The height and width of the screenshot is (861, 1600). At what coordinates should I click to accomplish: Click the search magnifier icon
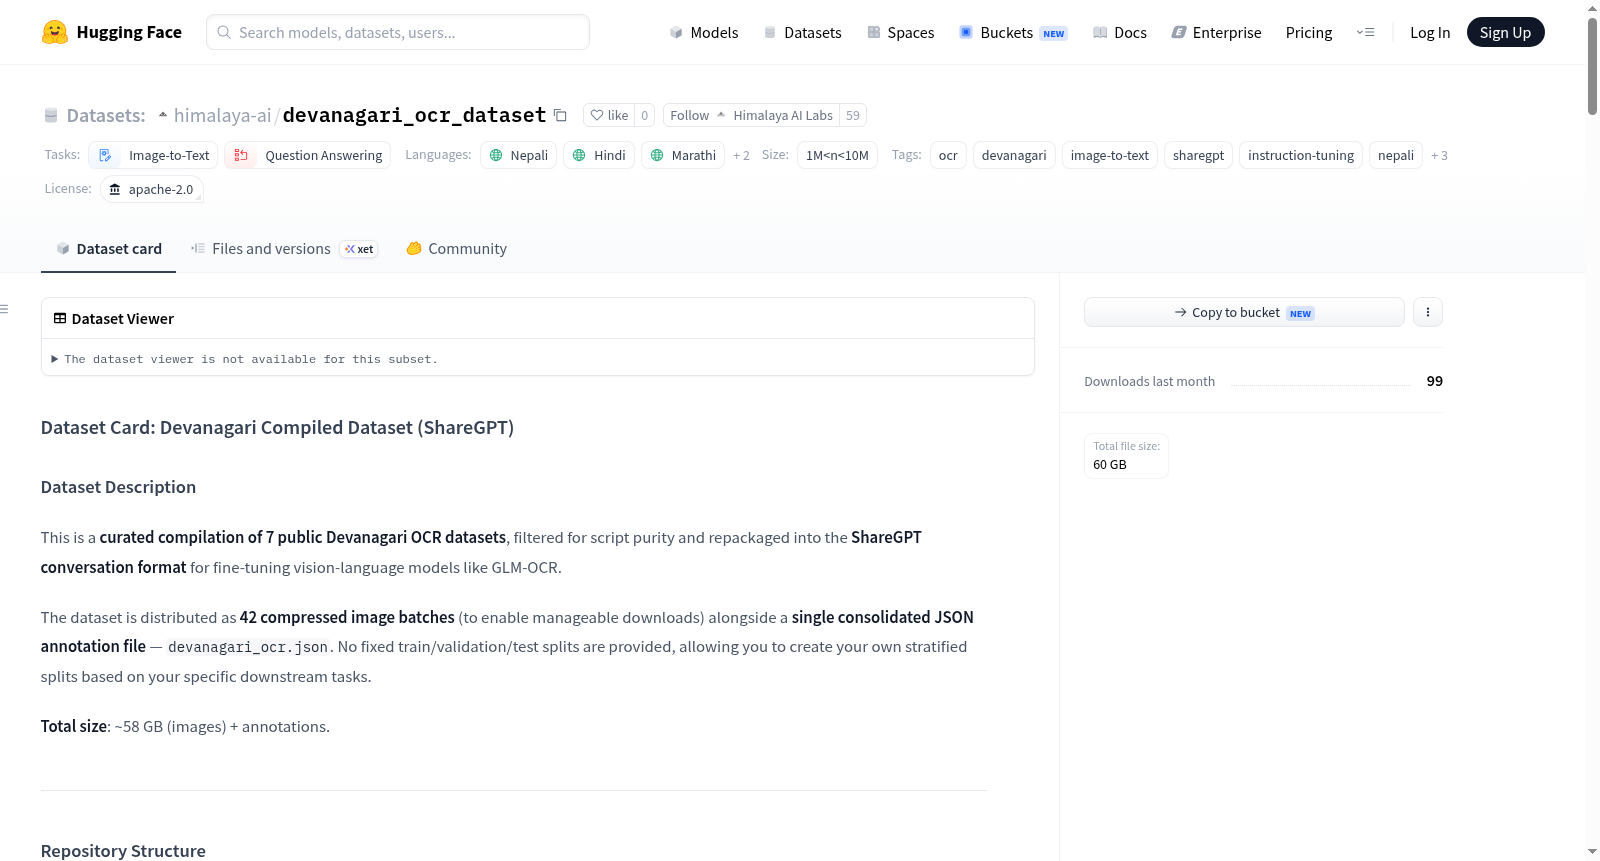(x=224, y=32)
